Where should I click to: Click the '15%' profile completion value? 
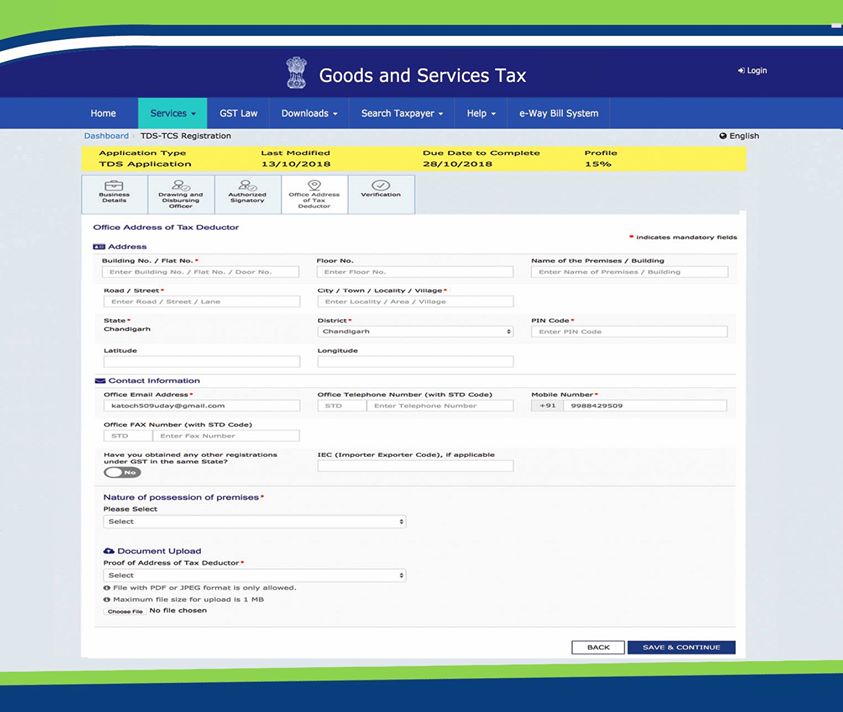[x=598, y=164]
